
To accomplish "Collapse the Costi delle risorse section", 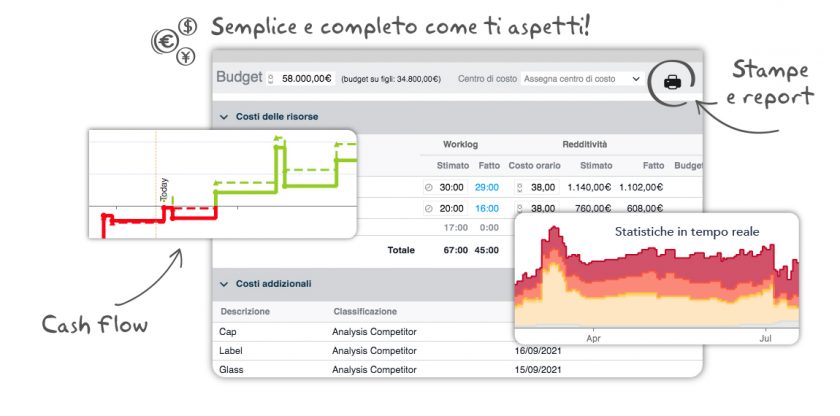I will [224, 117].
